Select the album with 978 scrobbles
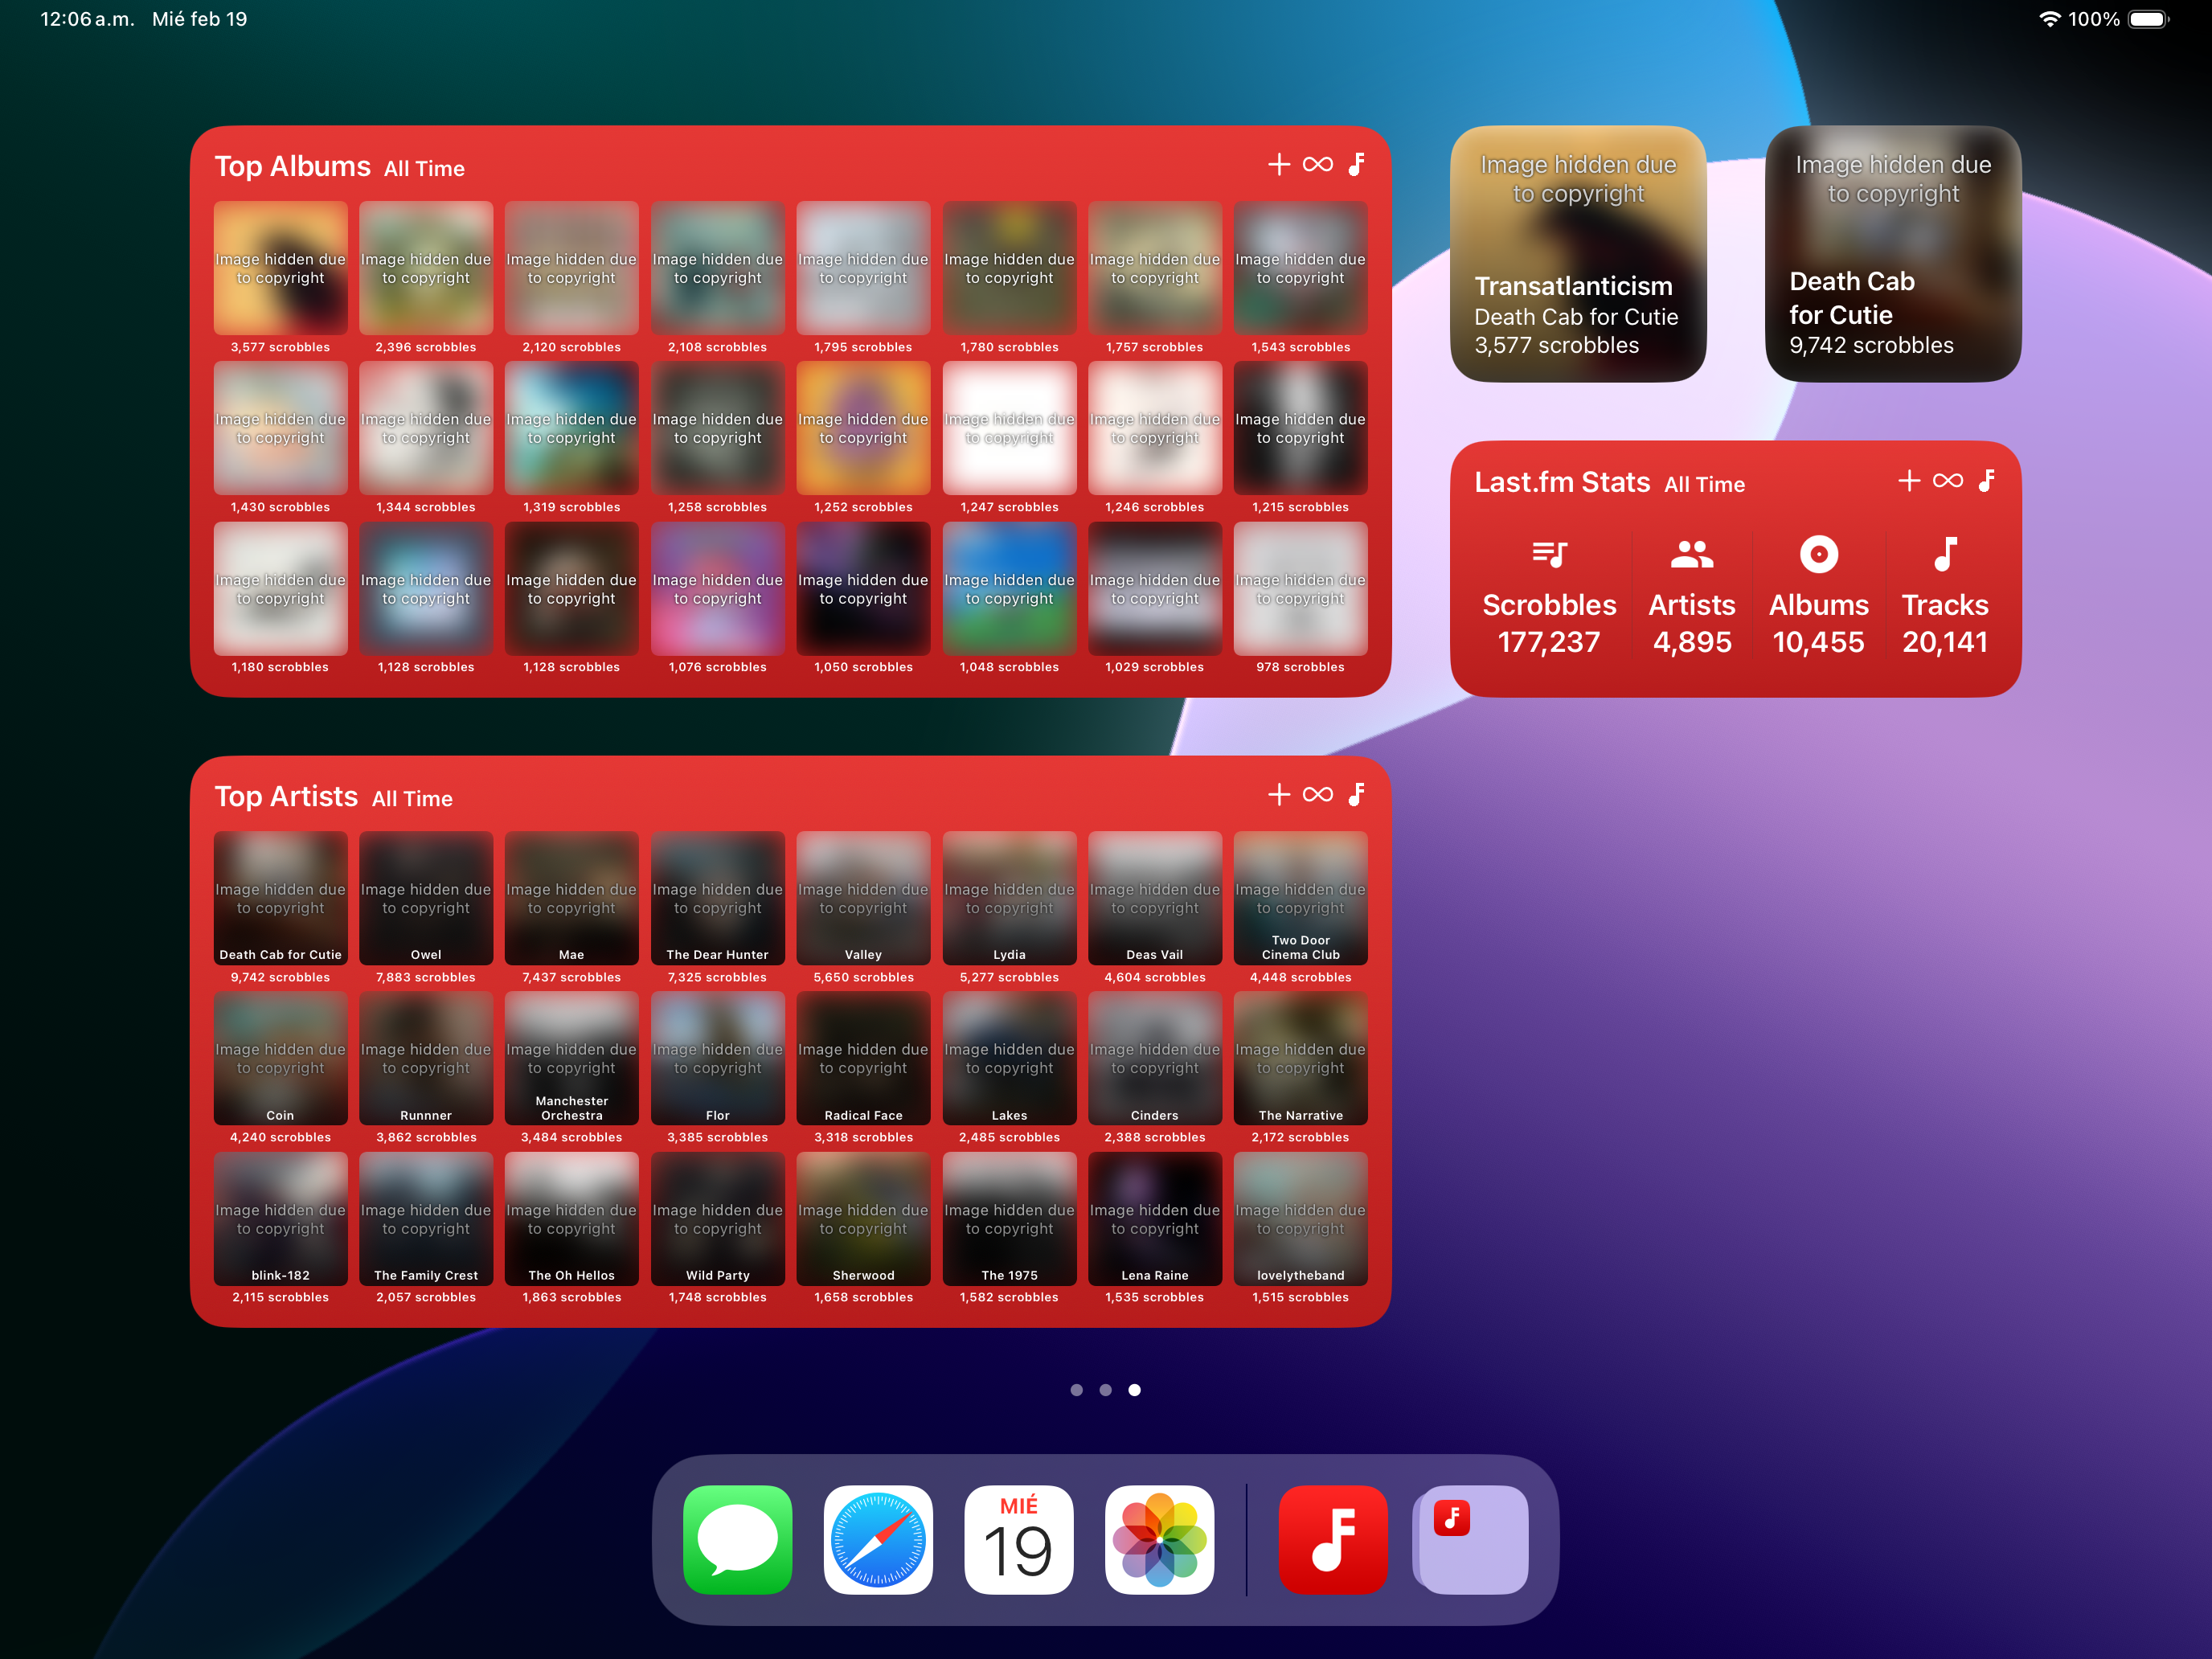The height and width of the screenshot is (1659, 2212). point(1300,589)
